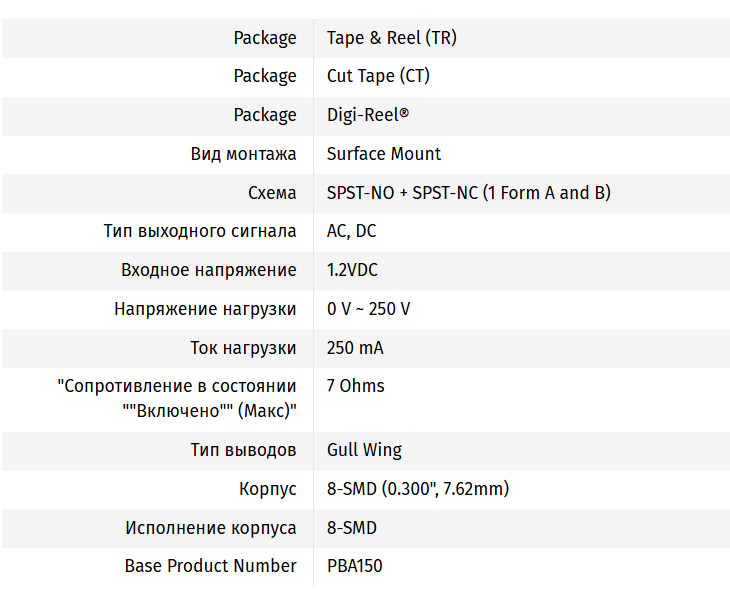Click the "AC, DC" output type value
Viewport: 730px width, 594px height.
pyautogui.click(x=351, y=231)
